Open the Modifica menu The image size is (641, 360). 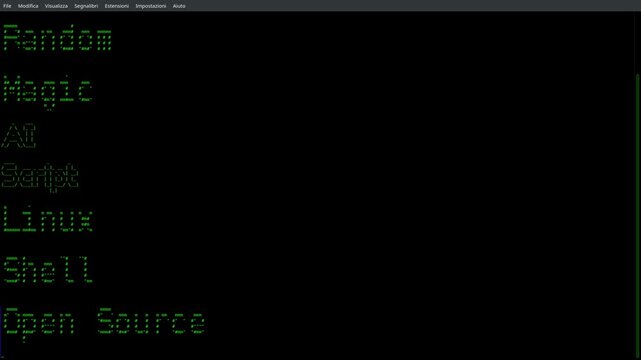click(28, 6)
